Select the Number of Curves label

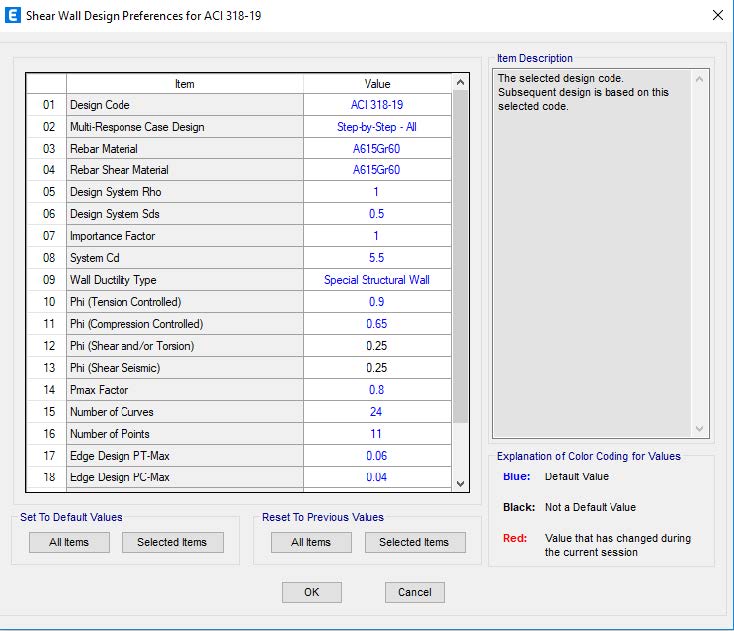pos(185,412)
